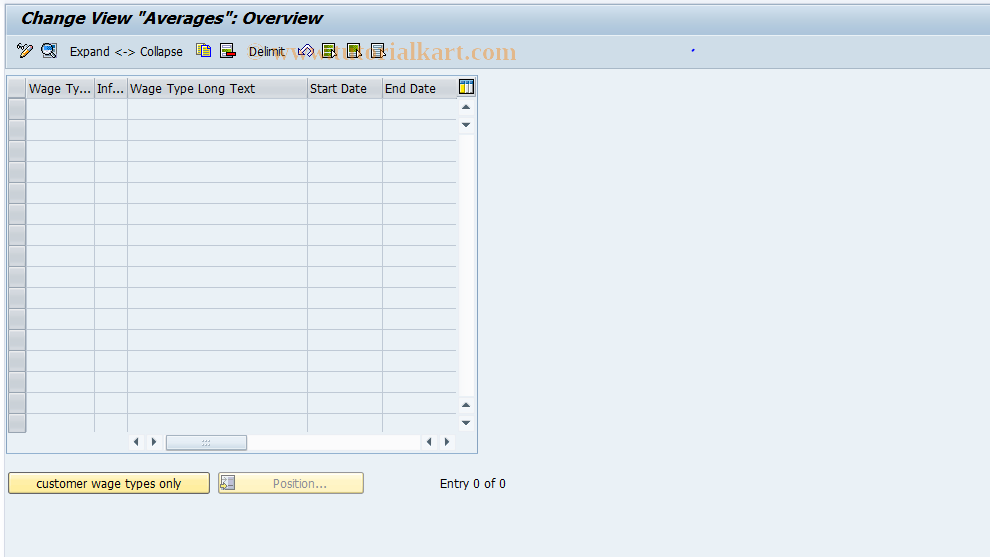990x557 pixels.
Task: Click select-all corner cell of table
Action: (17, 88)
